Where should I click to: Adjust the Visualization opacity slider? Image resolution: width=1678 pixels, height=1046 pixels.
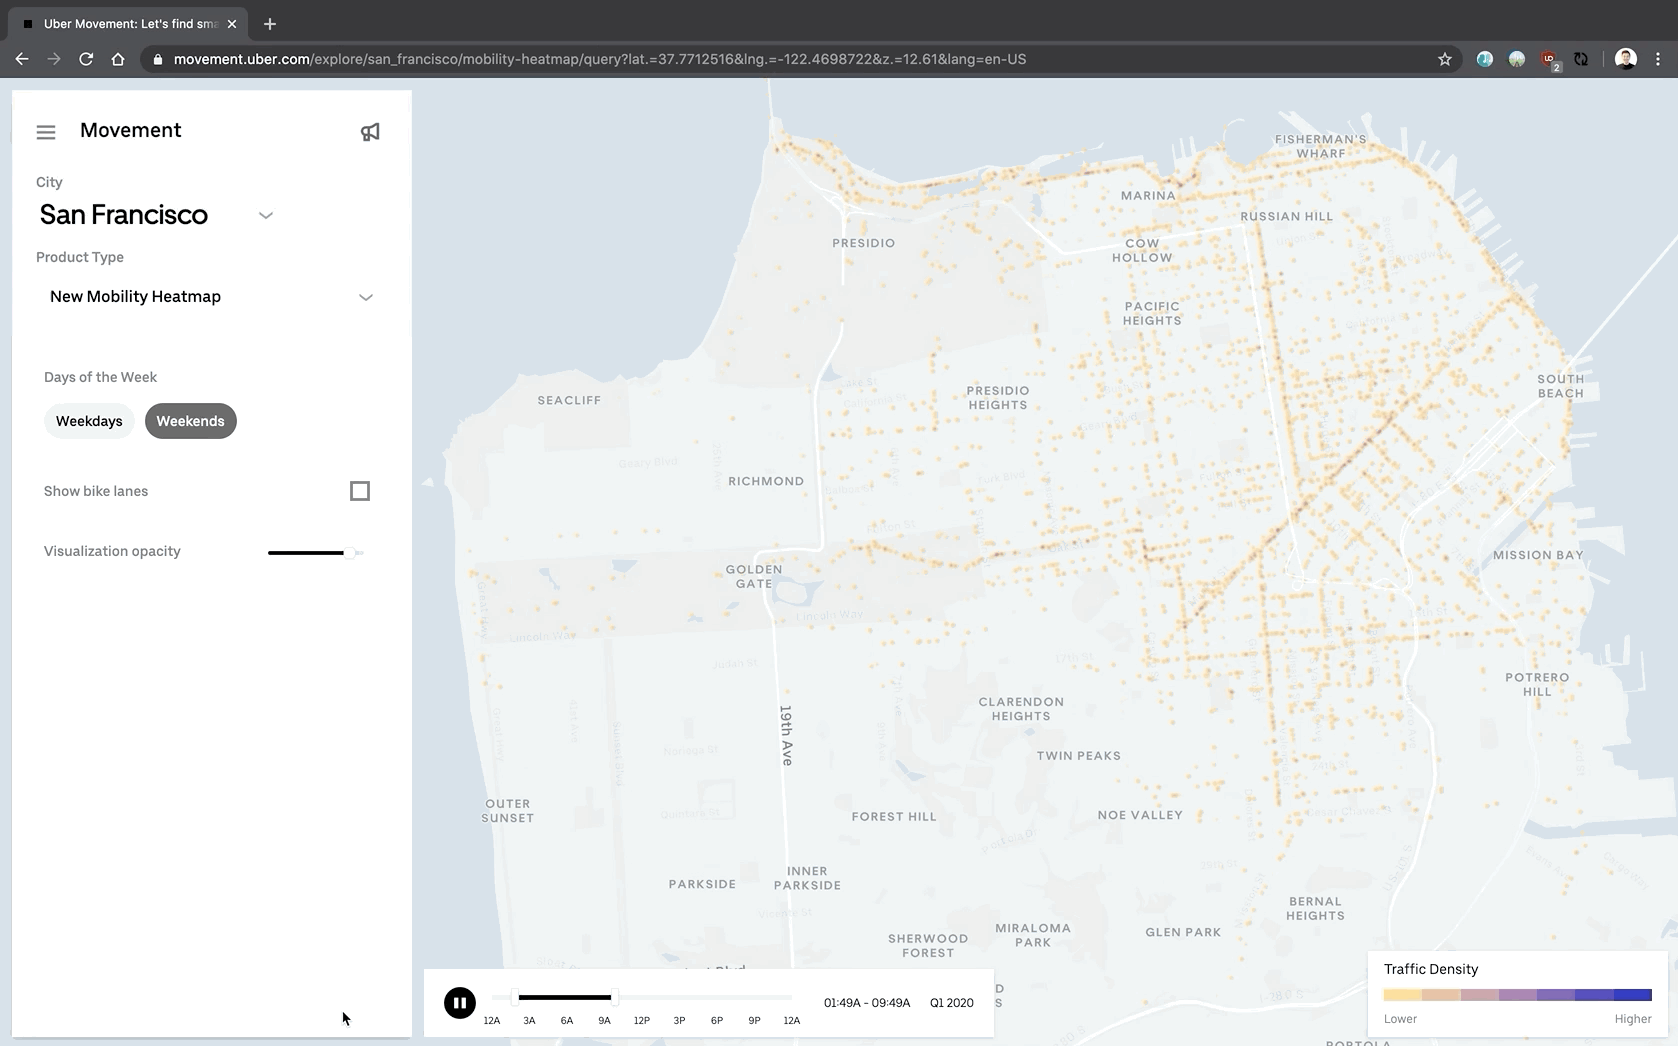(x=349, y=552)
